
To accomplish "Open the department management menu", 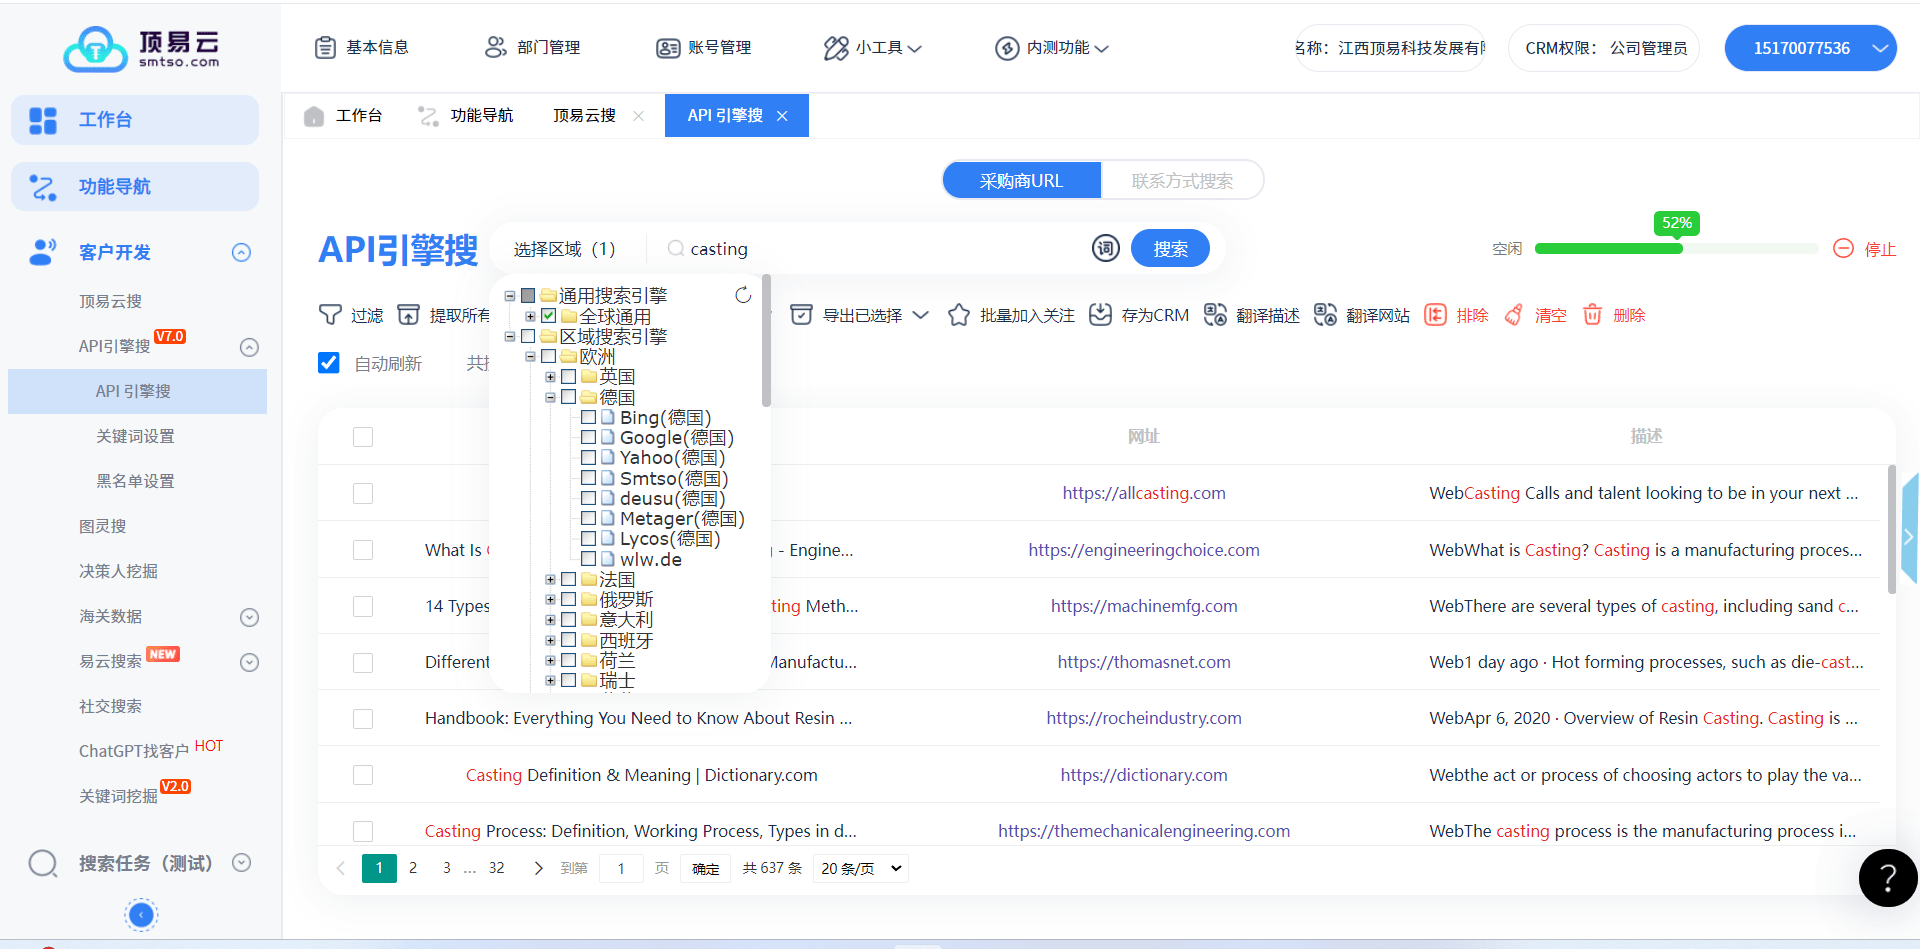I will [533, 48].
